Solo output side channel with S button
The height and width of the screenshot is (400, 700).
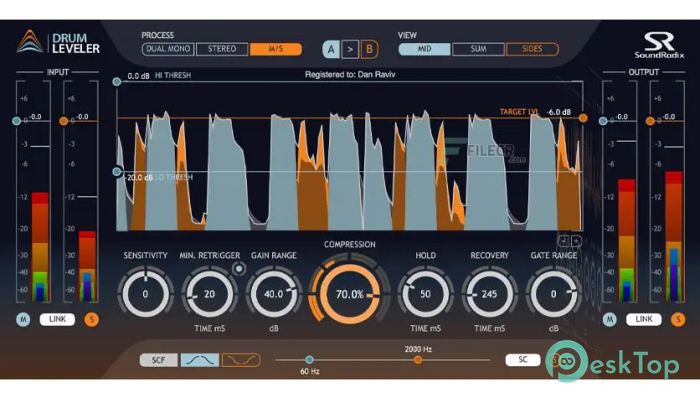point(678,319)
